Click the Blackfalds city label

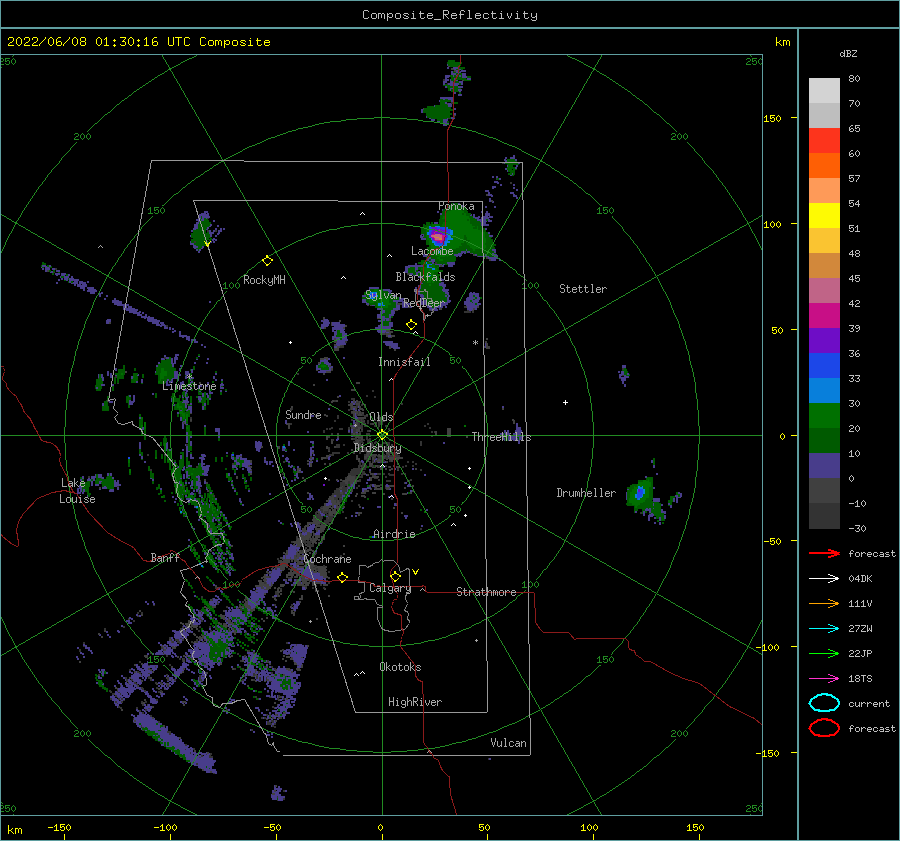click(x=425, y=277)
